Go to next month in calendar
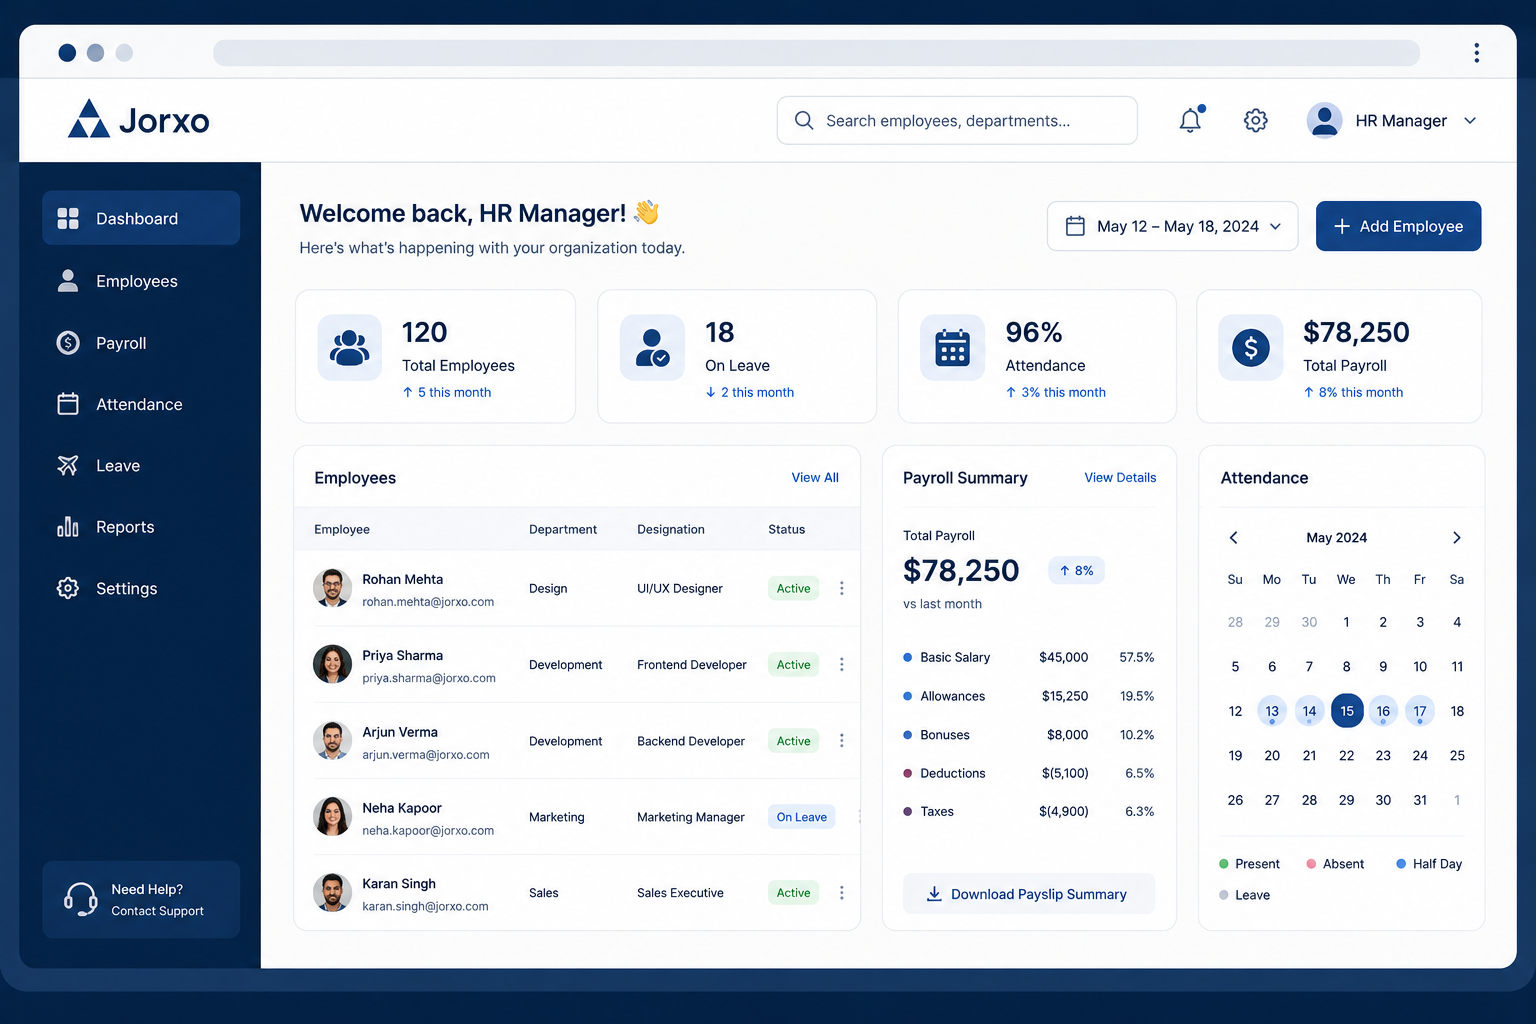Image resolution: width=1536 pixels, height=1024 pixels. click(x=1457, y=537)
